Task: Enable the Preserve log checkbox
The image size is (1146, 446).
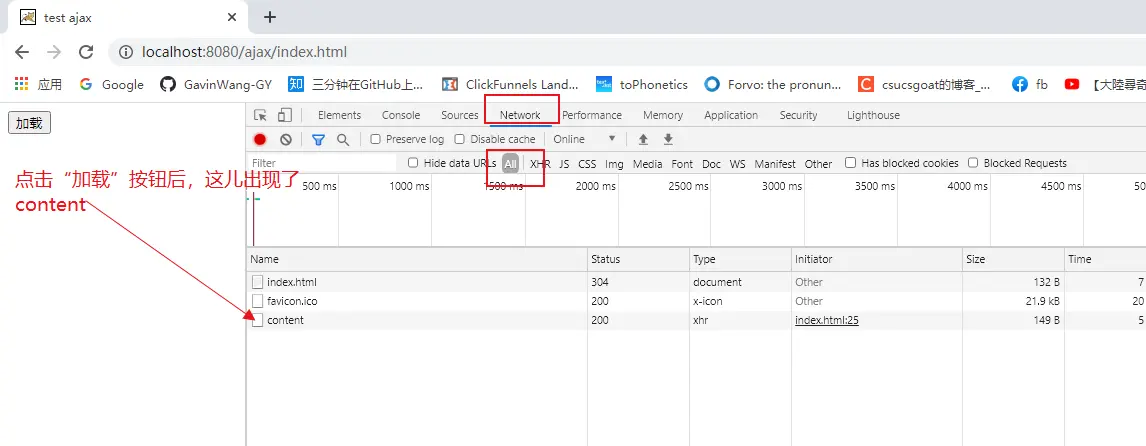Action: pos(376,140)
